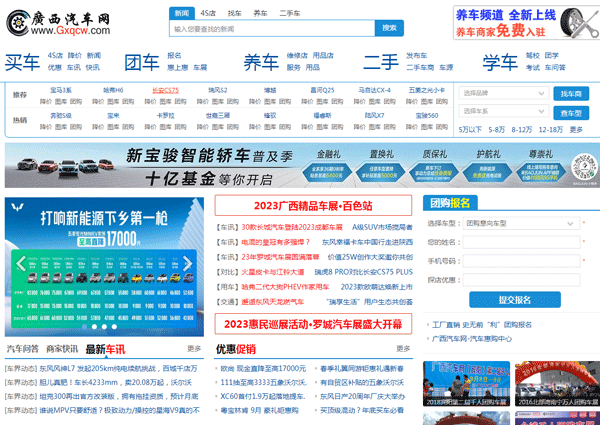Show the previous carousel slide with left arrow

(x=20, y=264)
